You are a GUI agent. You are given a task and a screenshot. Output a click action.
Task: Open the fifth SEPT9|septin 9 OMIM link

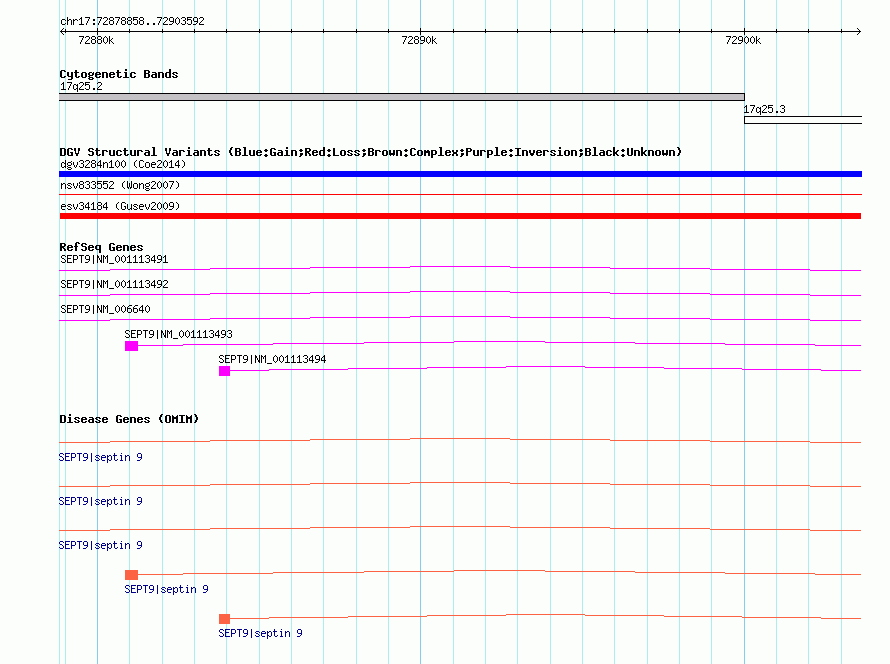click(260, 633)
